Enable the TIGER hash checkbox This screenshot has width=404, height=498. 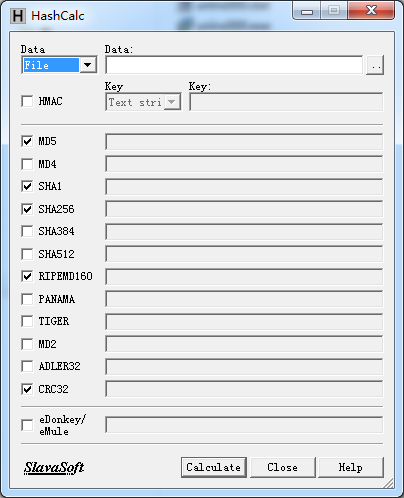tap(27, 321)
